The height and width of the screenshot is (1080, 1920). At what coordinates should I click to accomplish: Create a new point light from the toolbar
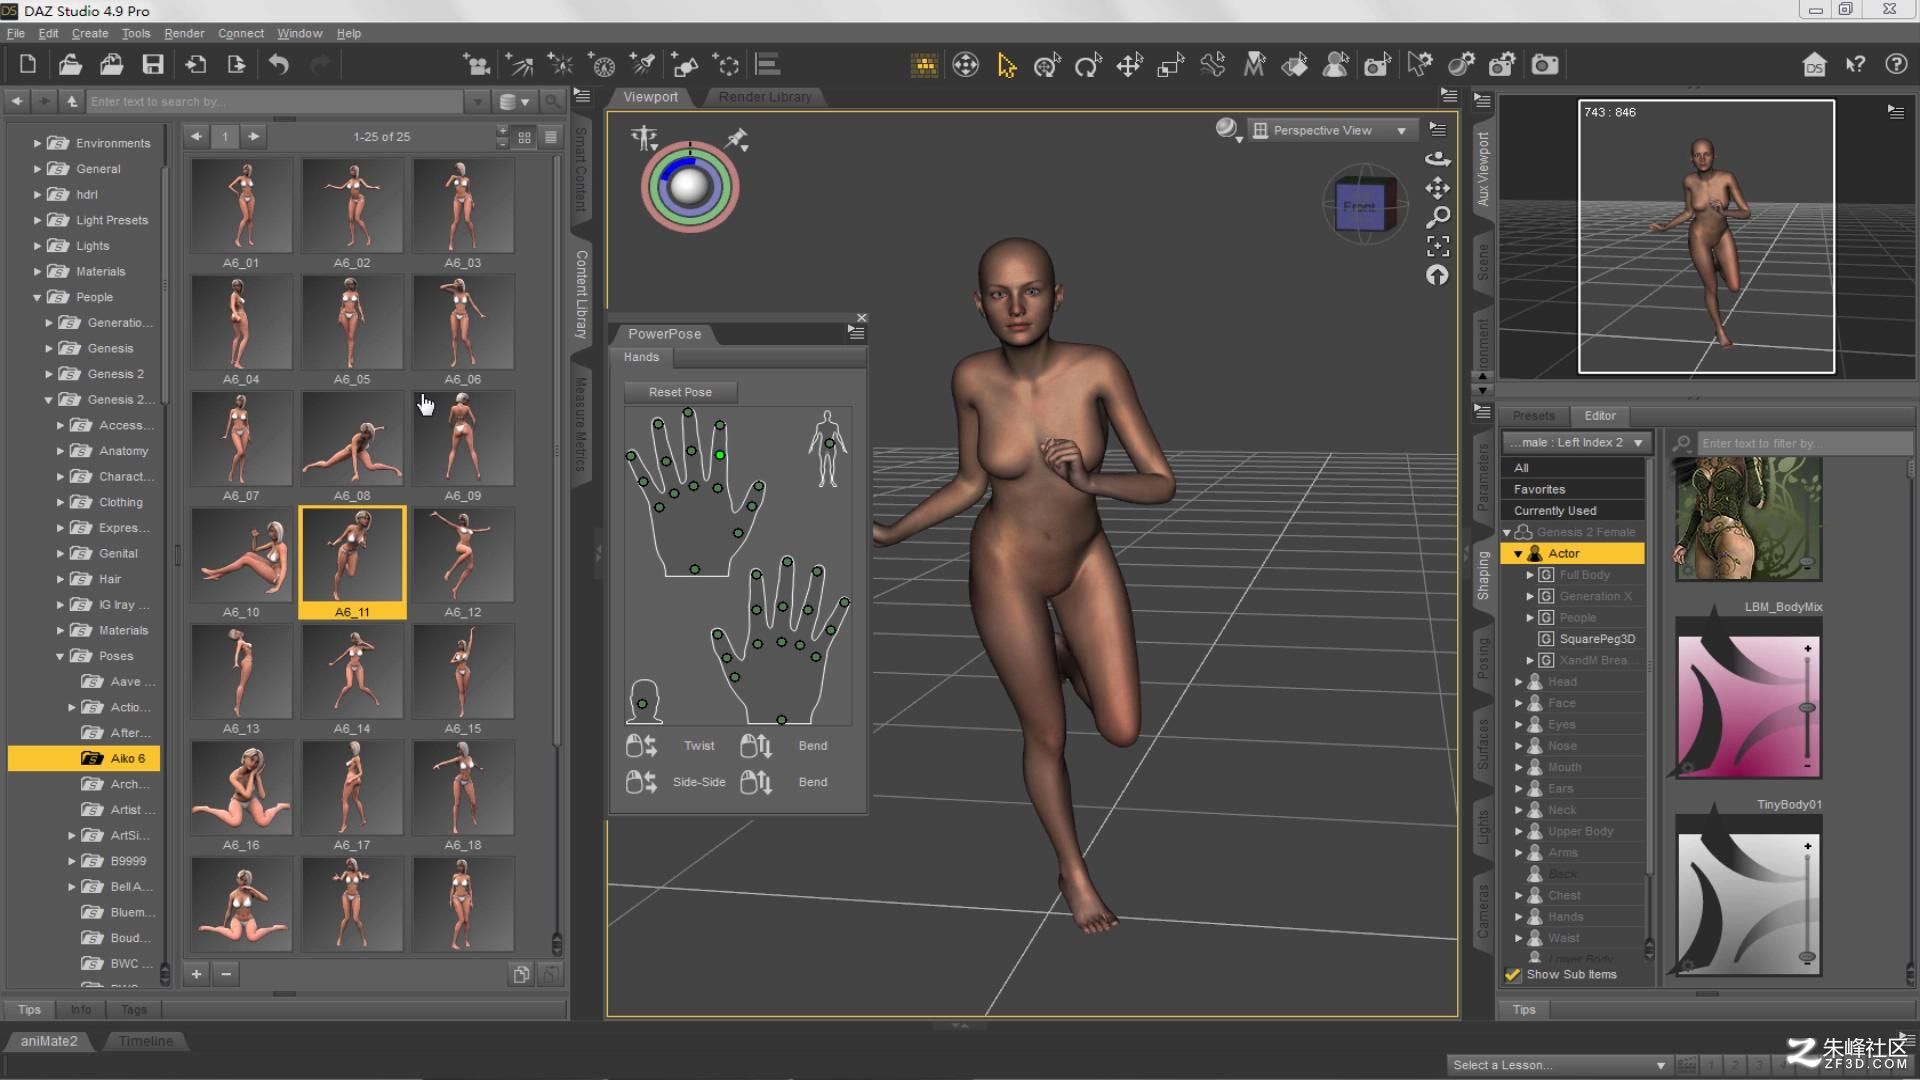pos(560,65)
